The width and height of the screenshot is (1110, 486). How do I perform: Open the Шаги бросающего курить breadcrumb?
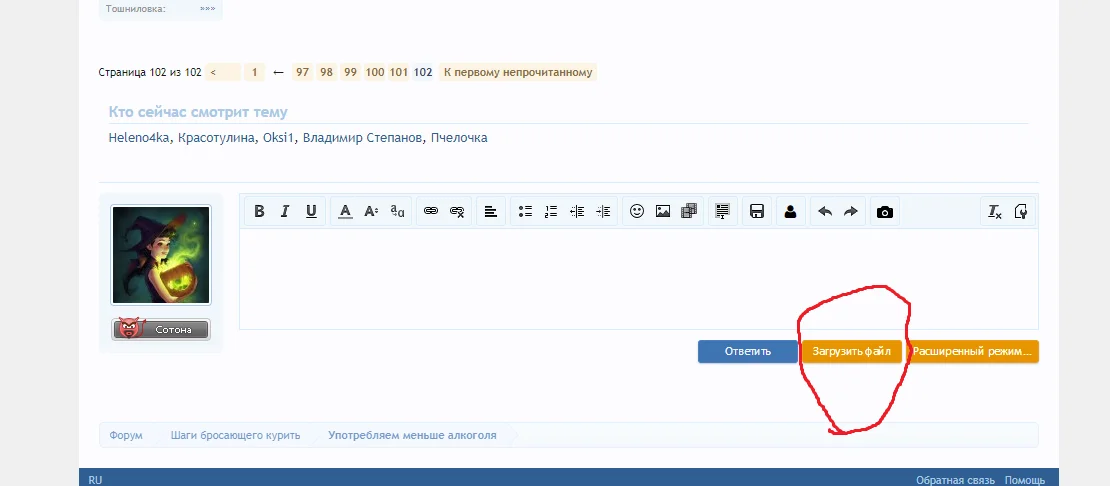point(235,435)
